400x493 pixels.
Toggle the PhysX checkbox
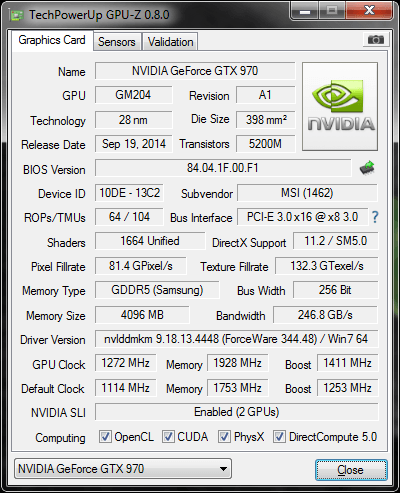pyautogui.click(x=224, y=436)
